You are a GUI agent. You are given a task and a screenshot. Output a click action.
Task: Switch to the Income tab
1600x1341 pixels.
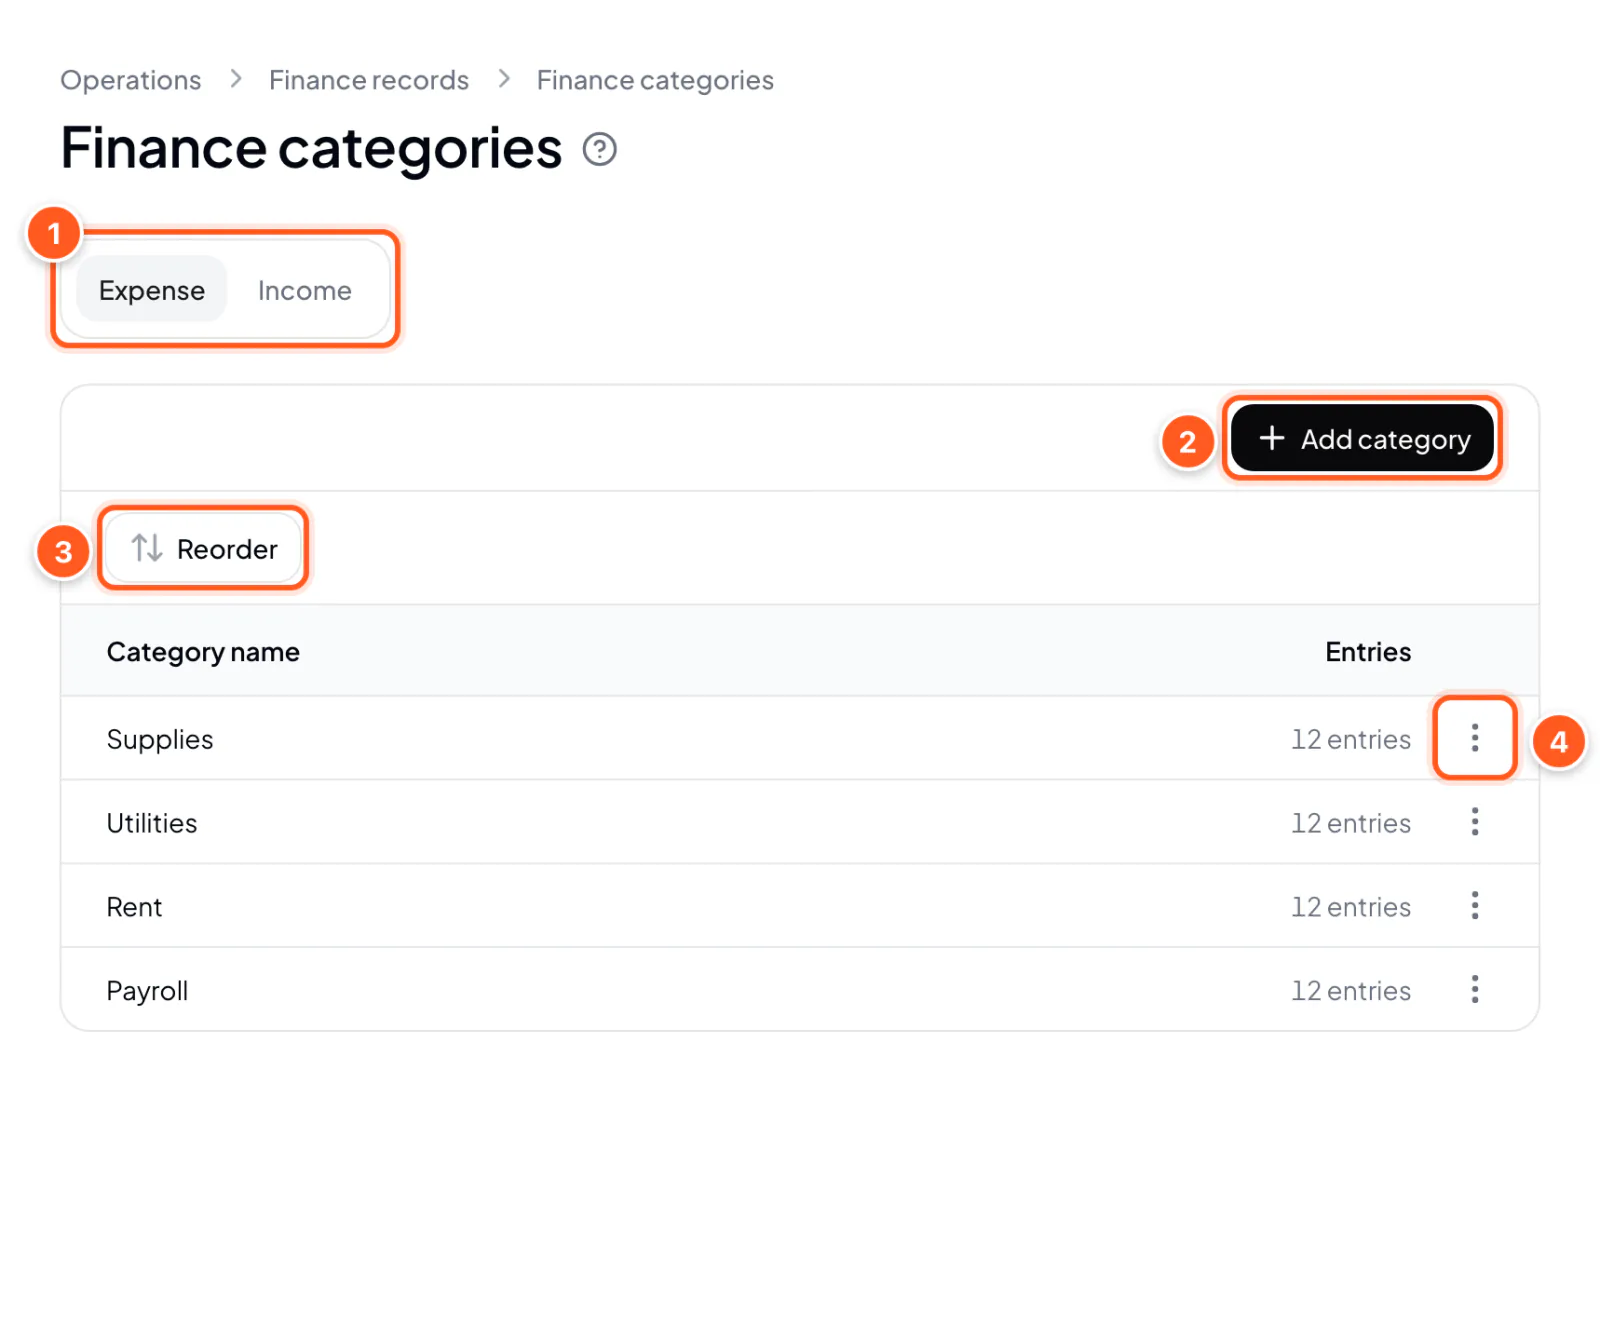pyautogui.click(x=305, y=290)
